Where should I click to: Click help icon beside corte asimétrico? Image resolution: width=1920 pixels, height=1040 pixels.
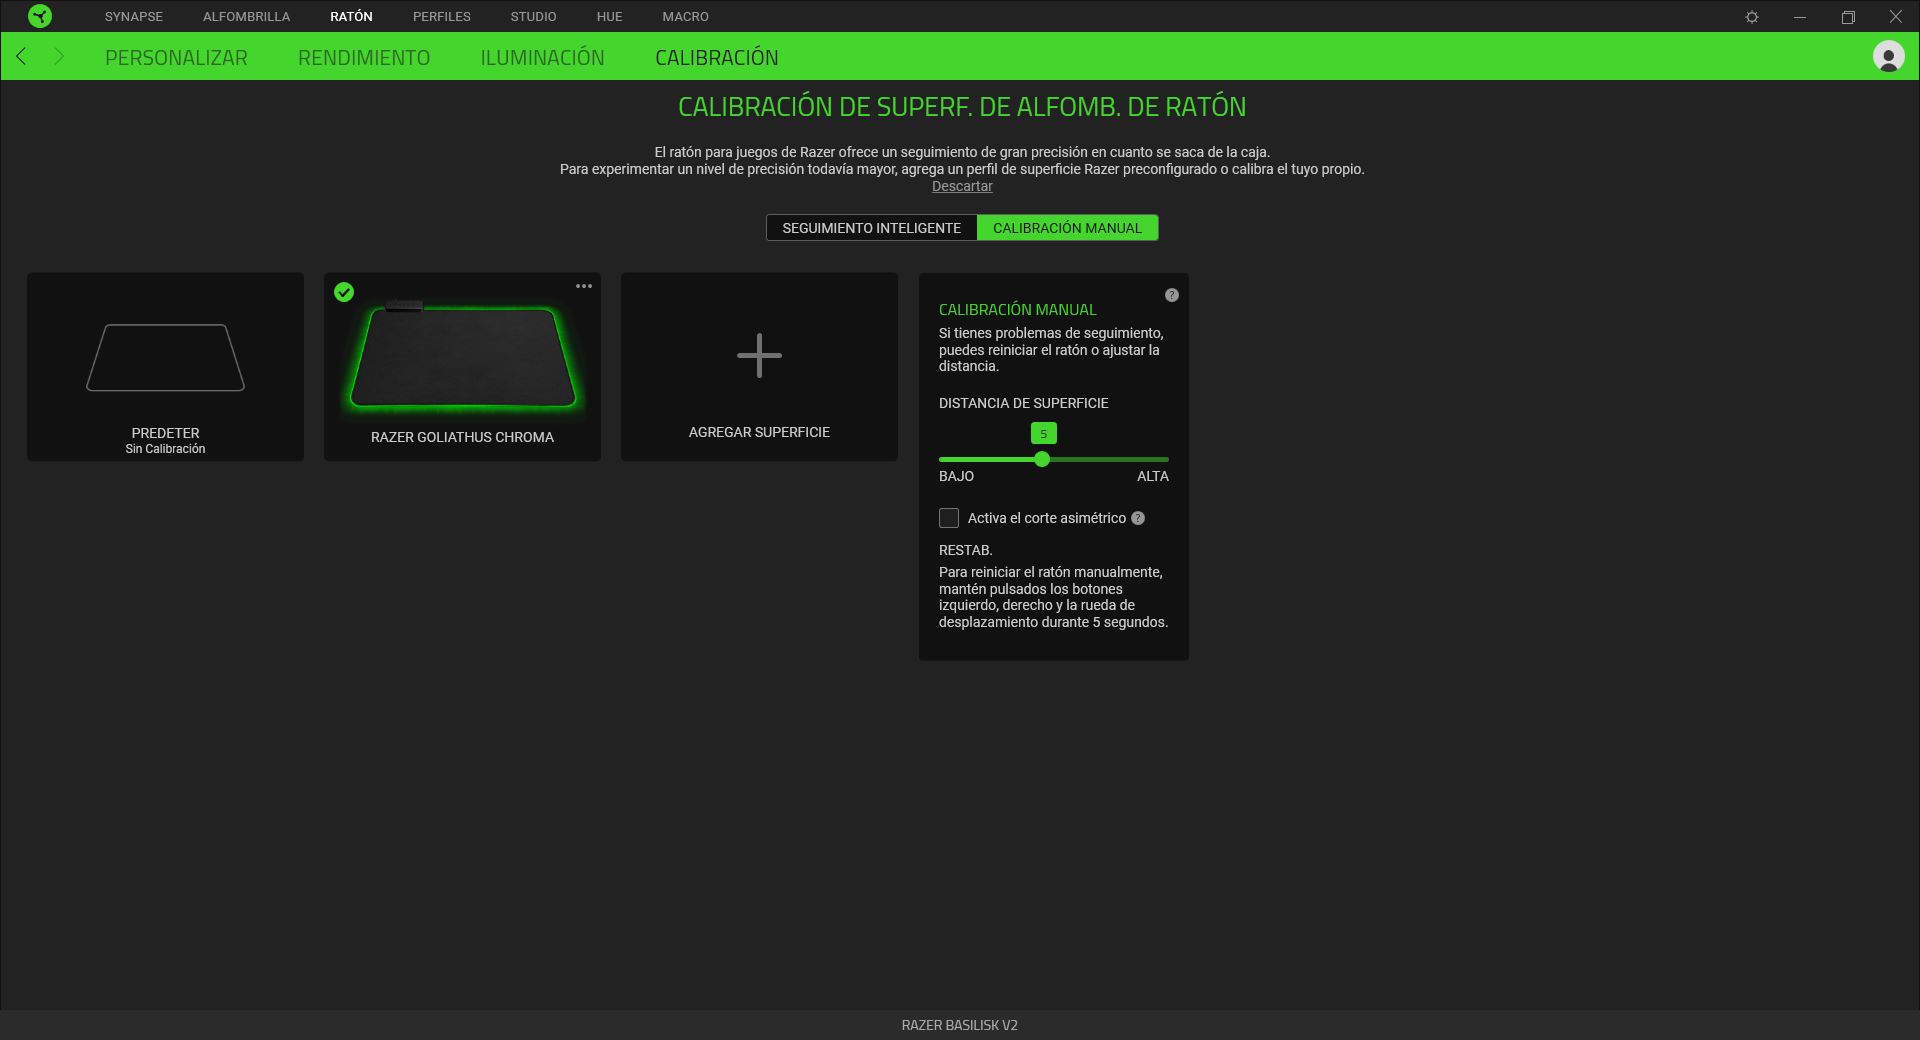(x=1138, y=518)
